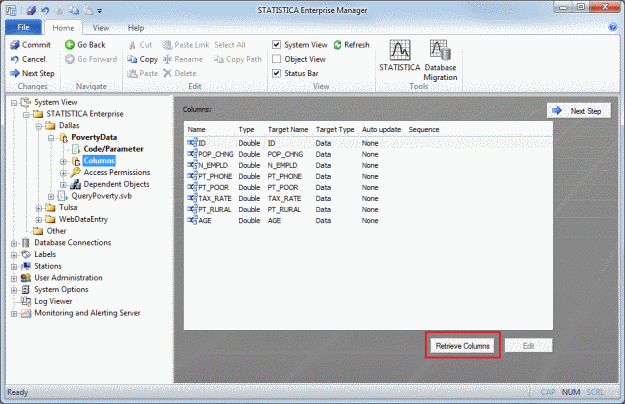Click the Sequence column header
Image resolution: width=625 pixels, height=404 pixels.
424,129
